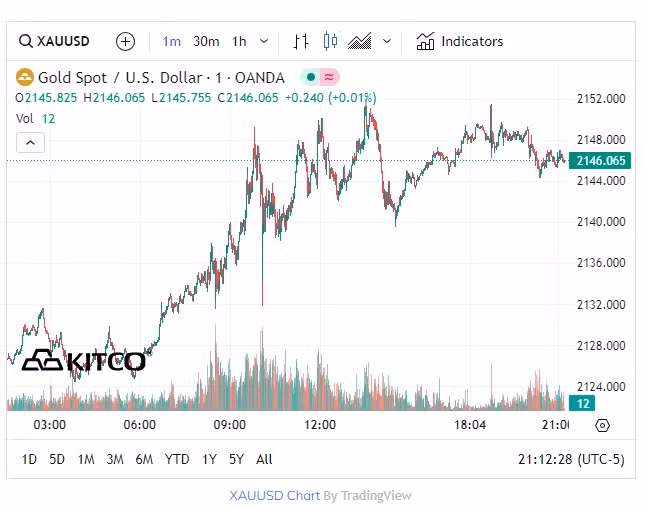
Task: Toggle the 30m interval
Action: pos(206,41)
